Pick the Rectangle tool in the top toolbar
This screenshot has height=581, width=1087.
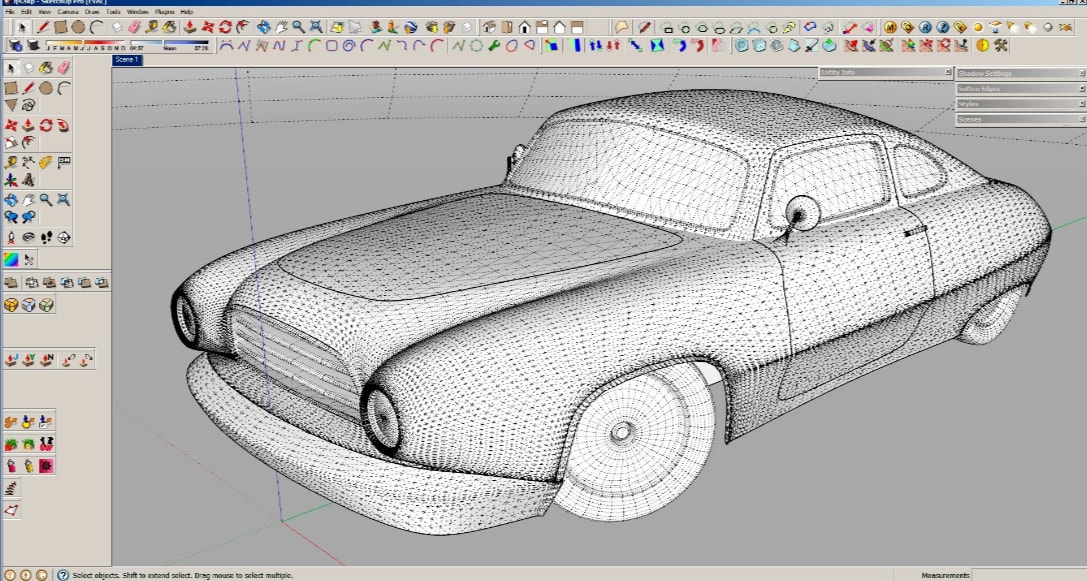tap(60, 27)
